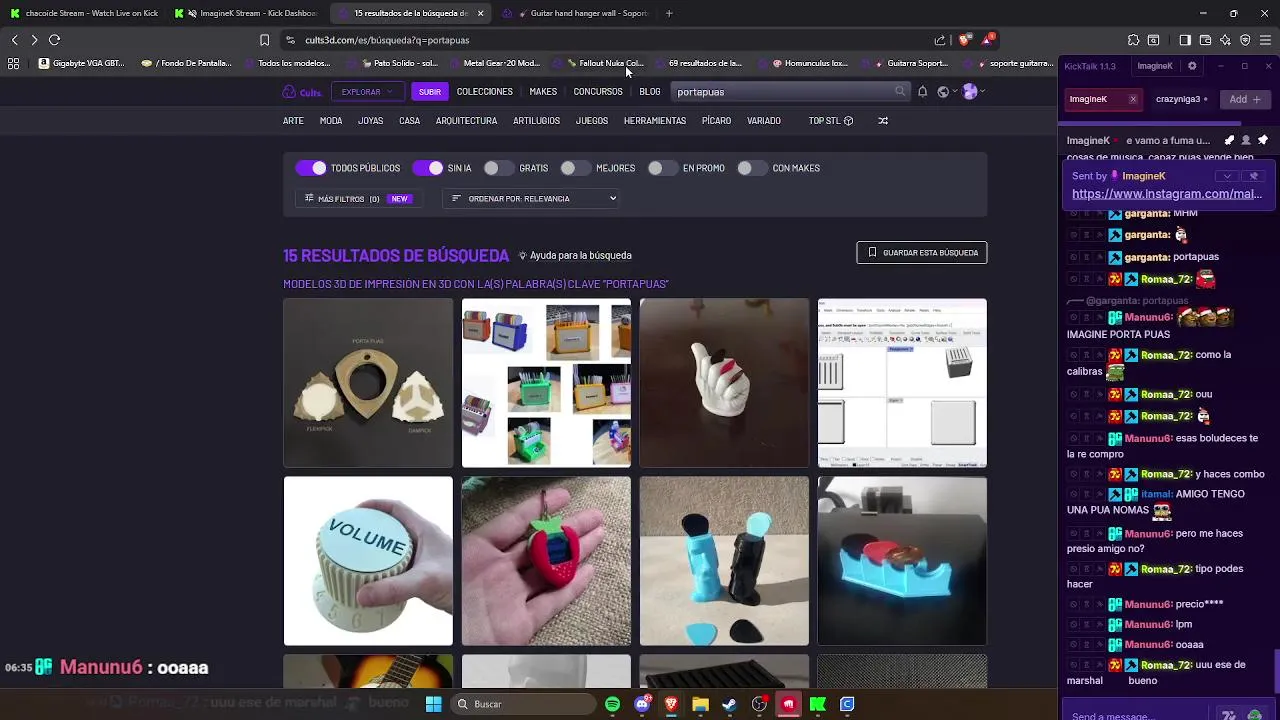
Task: Switch to the chacoide Stream browser tab
Action: (83, 13)
